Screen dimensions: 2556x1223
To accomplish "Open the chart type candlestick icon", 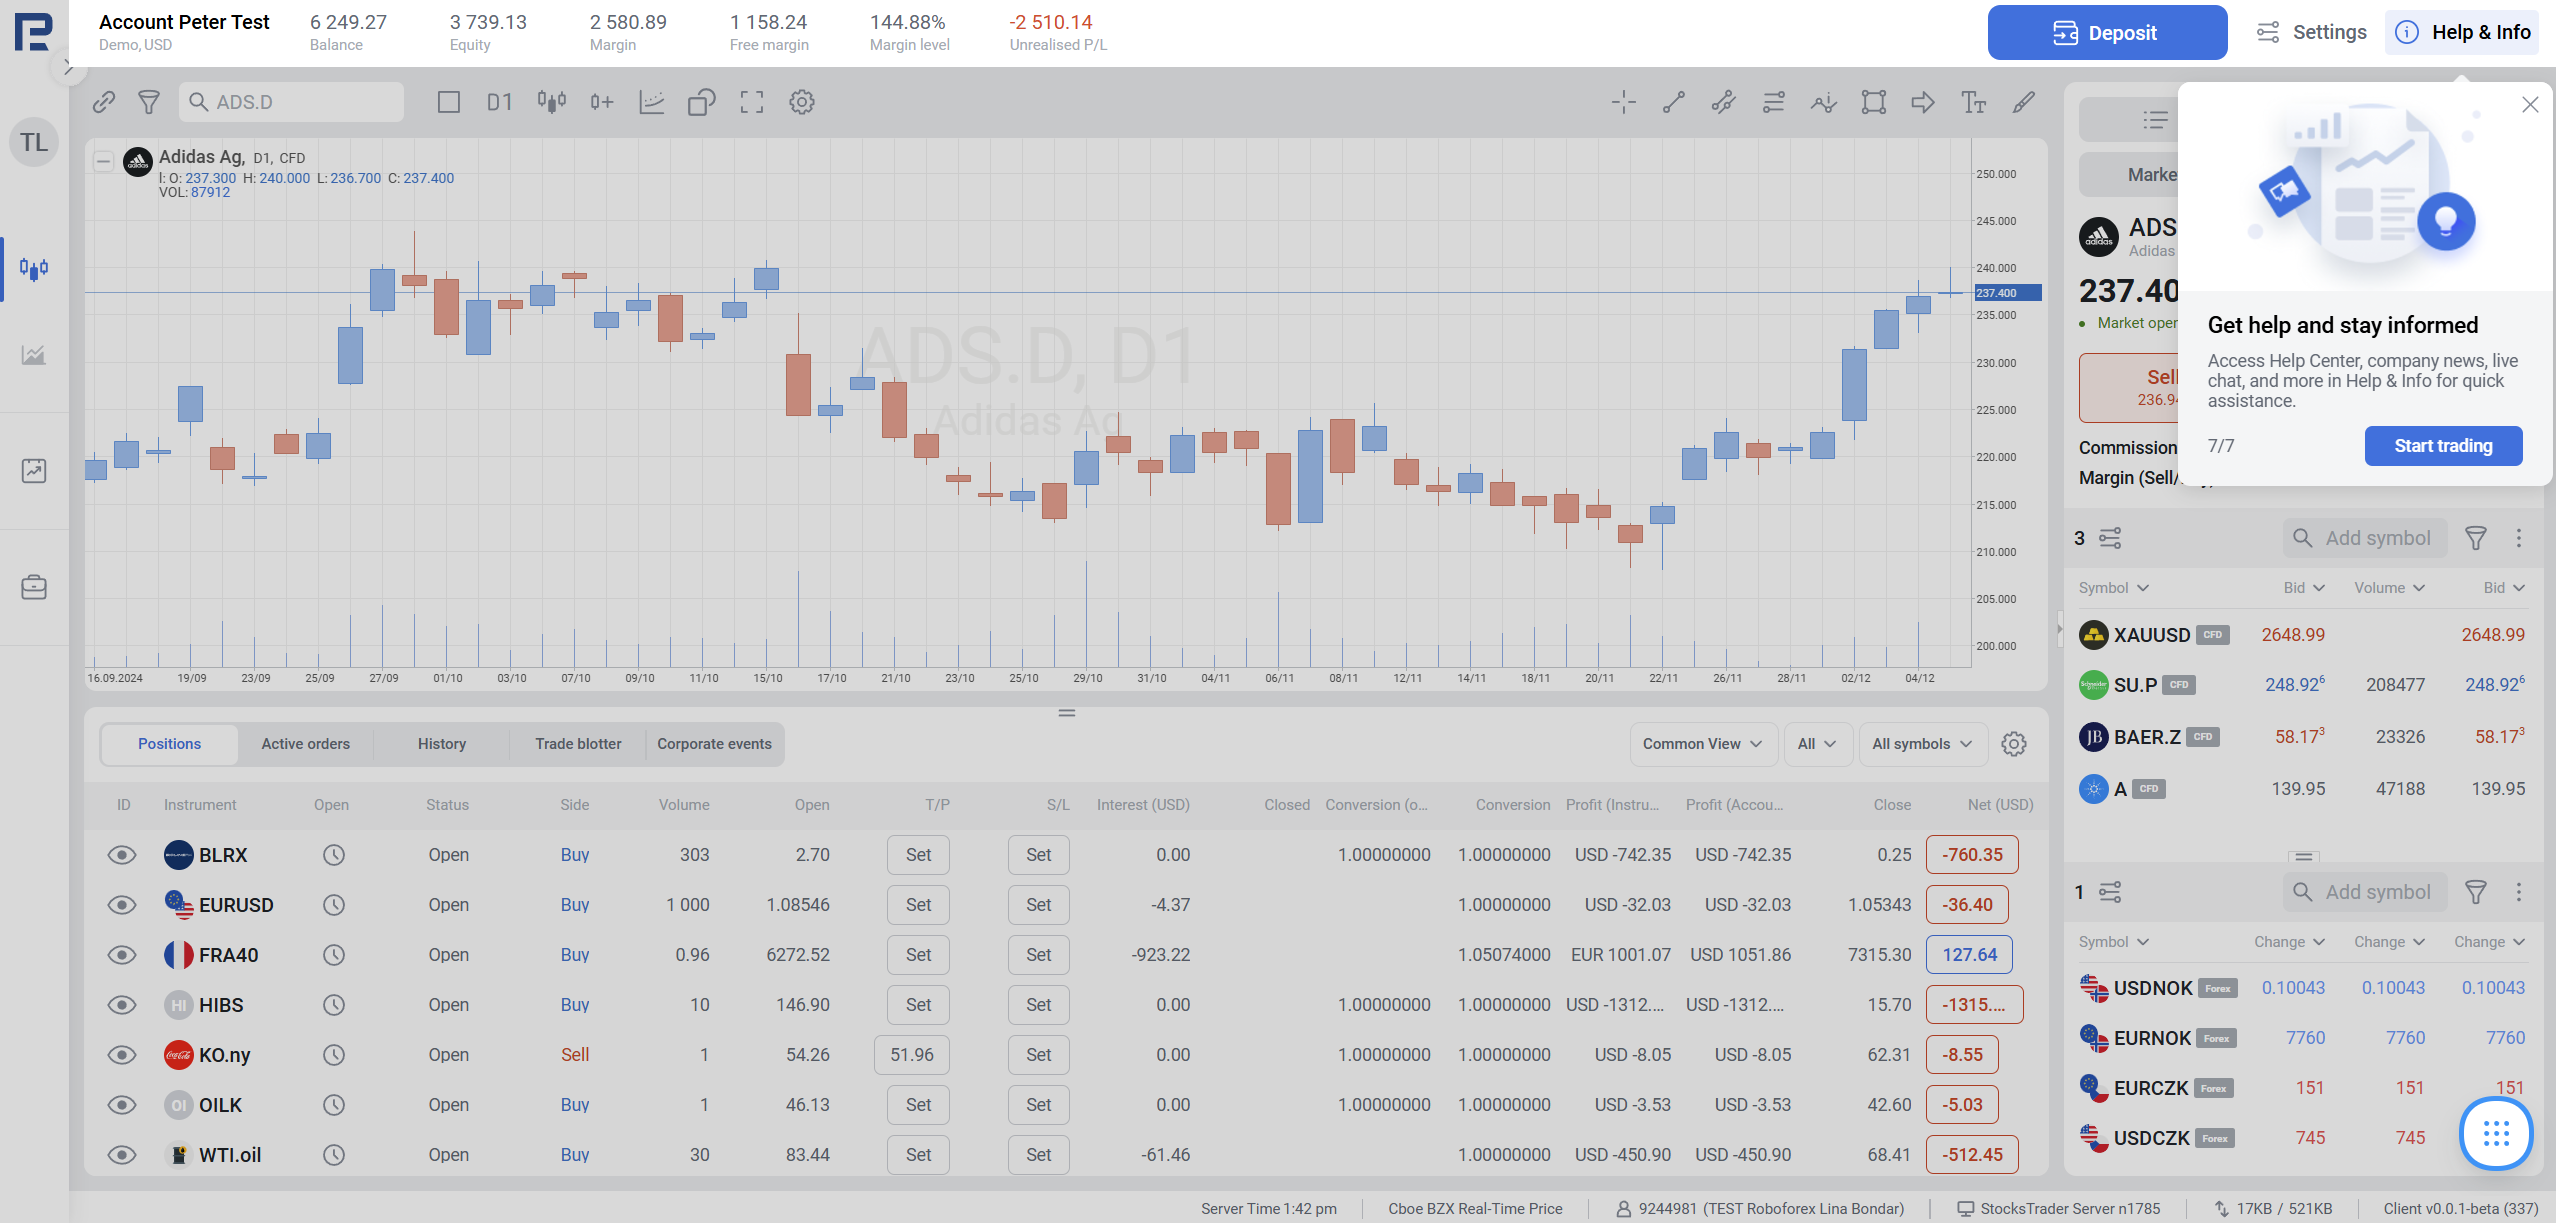I will [x=551, y=102].
